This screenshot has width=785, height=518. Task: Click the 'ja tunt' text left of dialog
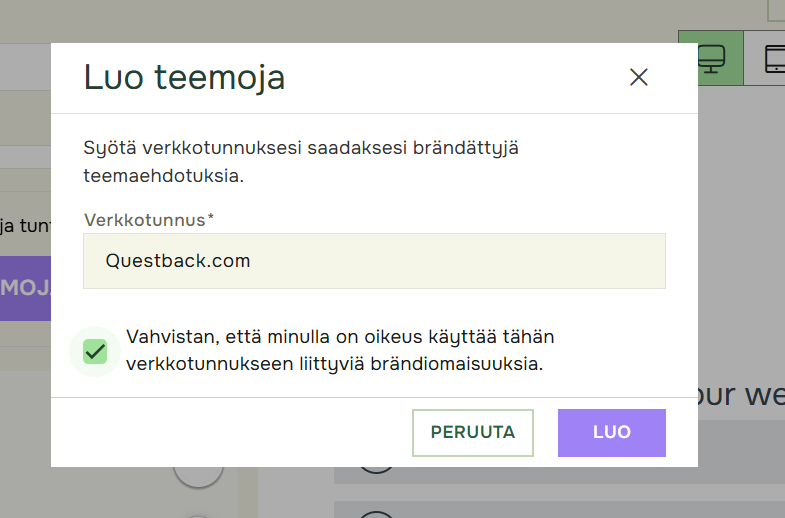[25, 225]
